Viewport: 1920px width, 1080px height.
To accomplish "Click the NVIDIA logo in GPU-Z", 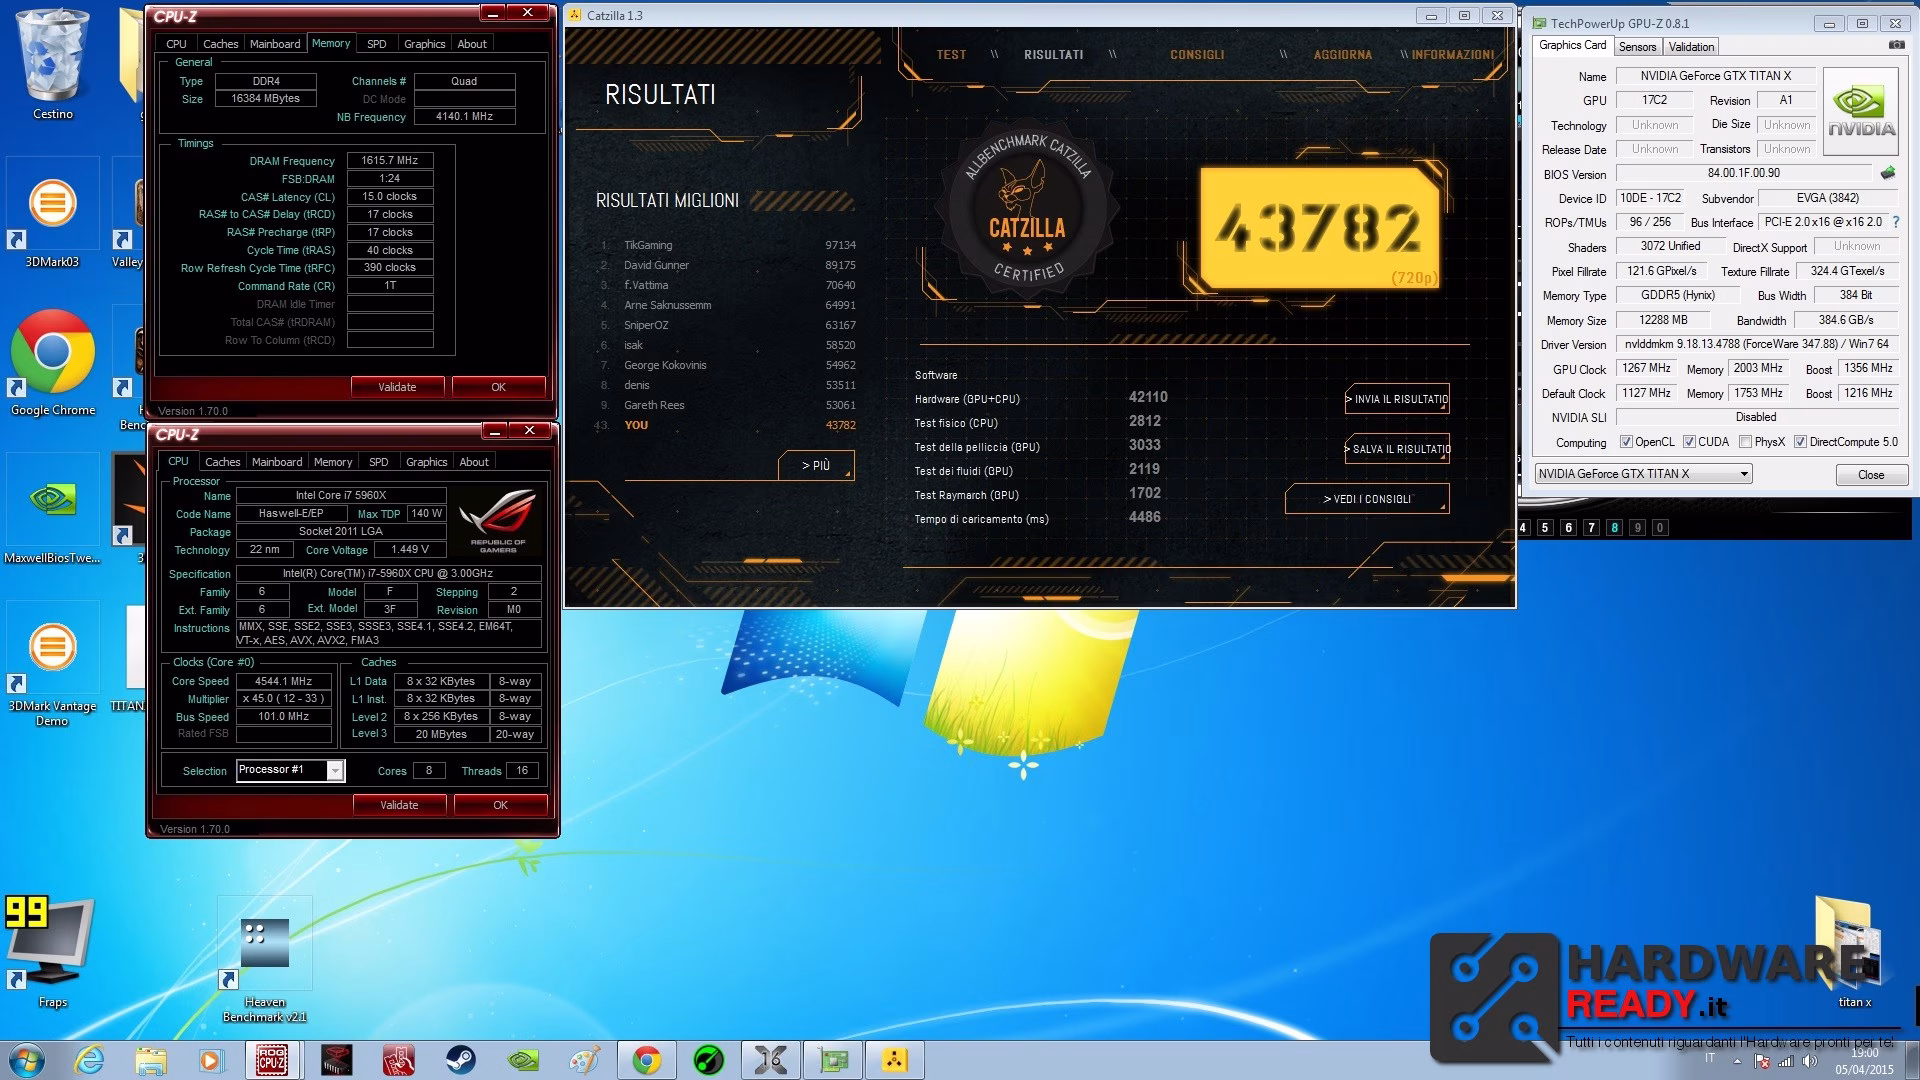I will [x=1861, y=111].
